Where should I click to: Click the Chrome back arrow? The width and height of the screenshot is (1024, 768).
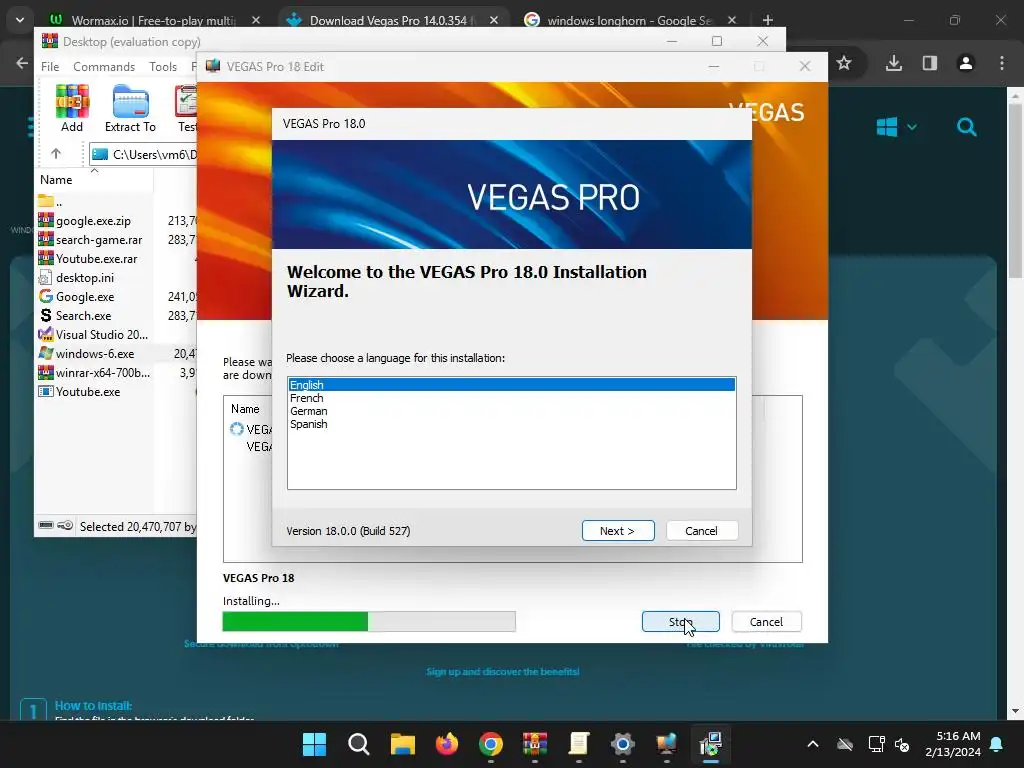pyautogui.click(x=22, y=63)
